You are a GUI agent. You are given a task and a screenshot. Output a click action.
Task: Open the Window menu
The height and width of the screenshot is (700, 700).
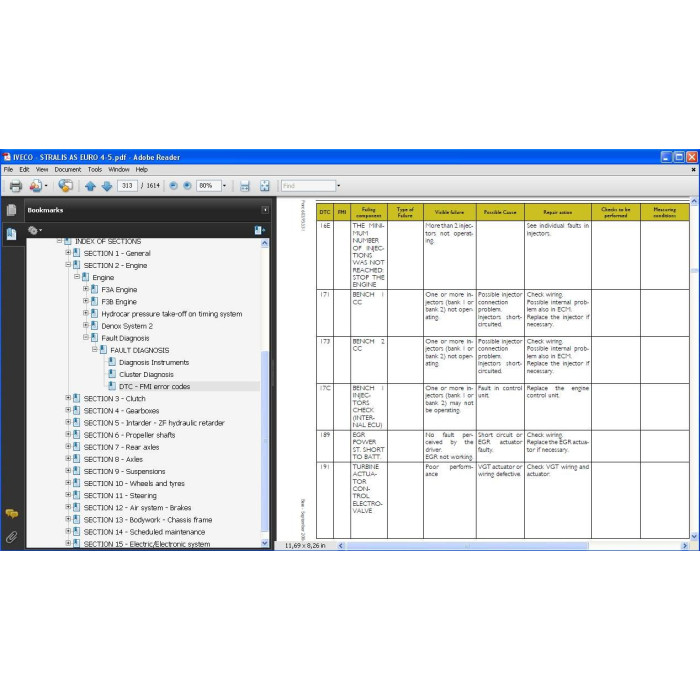119,170
